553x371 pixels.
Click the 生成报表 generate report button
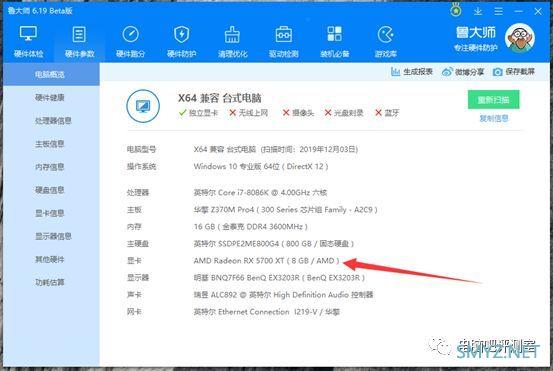point(412,72)
